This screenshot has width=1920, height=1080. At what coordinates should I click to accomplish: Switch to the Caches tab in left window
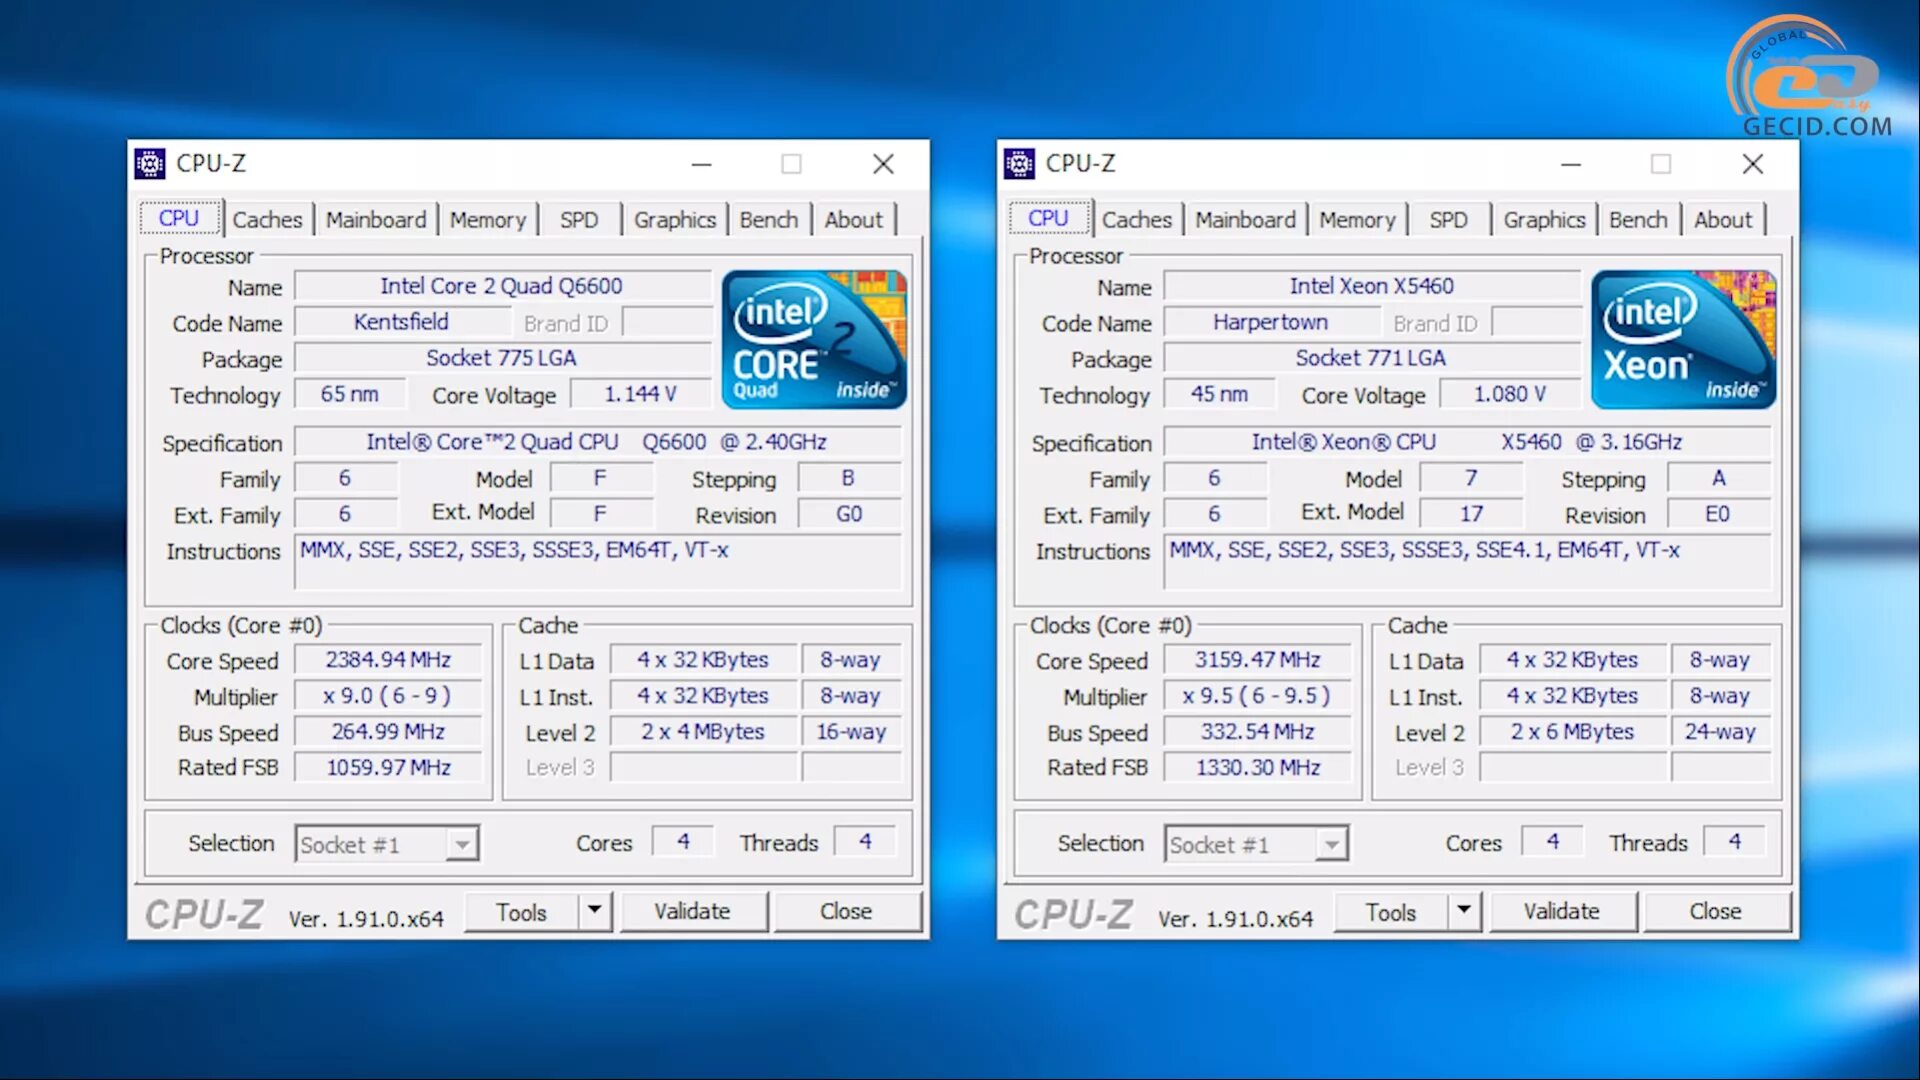[267, 220]
